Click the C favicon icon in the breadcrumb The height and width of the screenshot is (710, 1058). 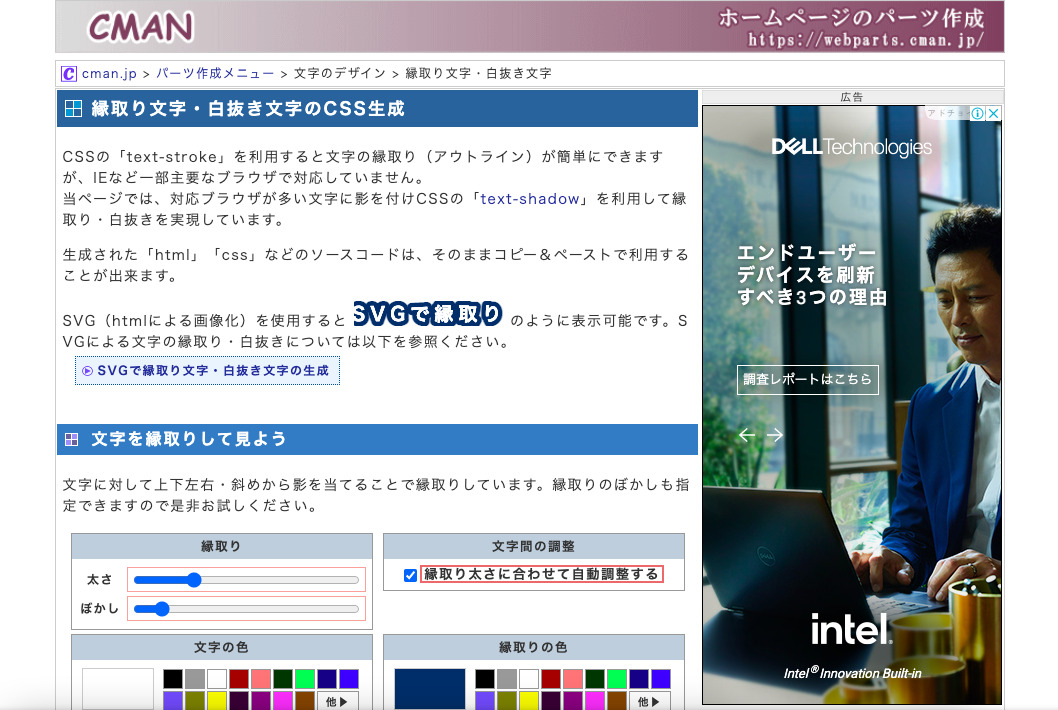(x=68, y=72)
